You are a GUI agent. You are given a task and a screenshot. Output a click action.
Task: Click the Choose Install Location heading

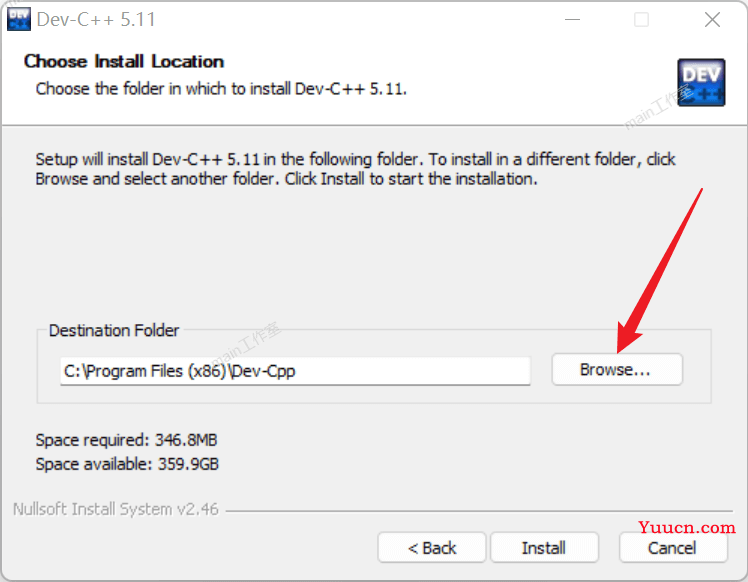pyautogui.click(x=124, y=62)
